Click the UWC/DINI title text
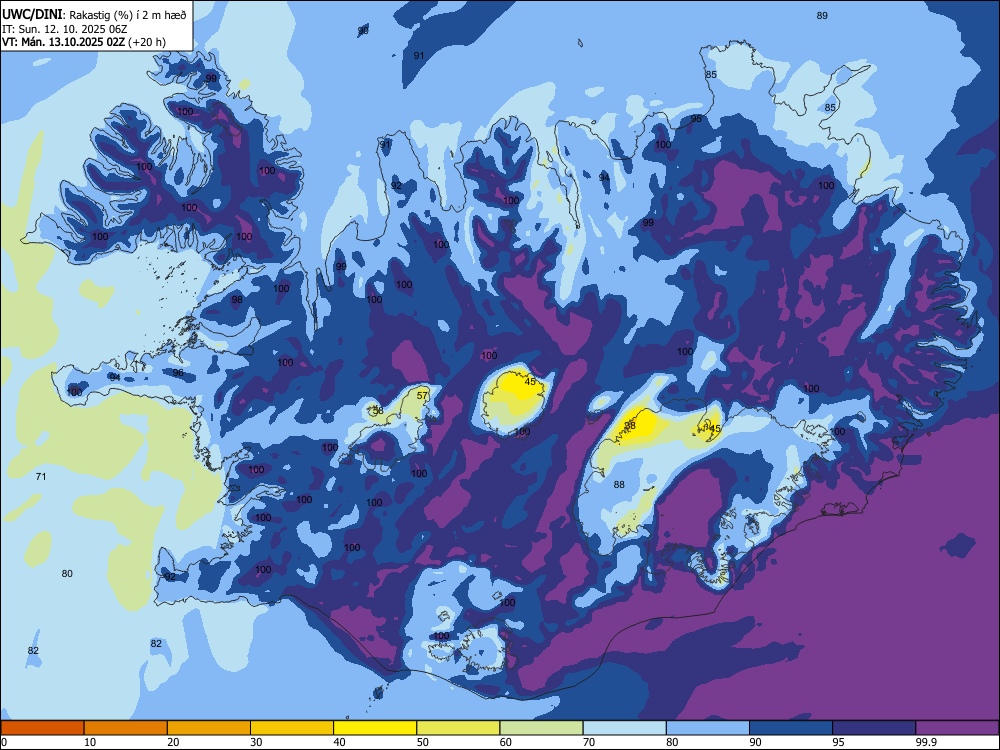Image resolution: width=1000 pixels, height=750 pixels. pos(32,15)
